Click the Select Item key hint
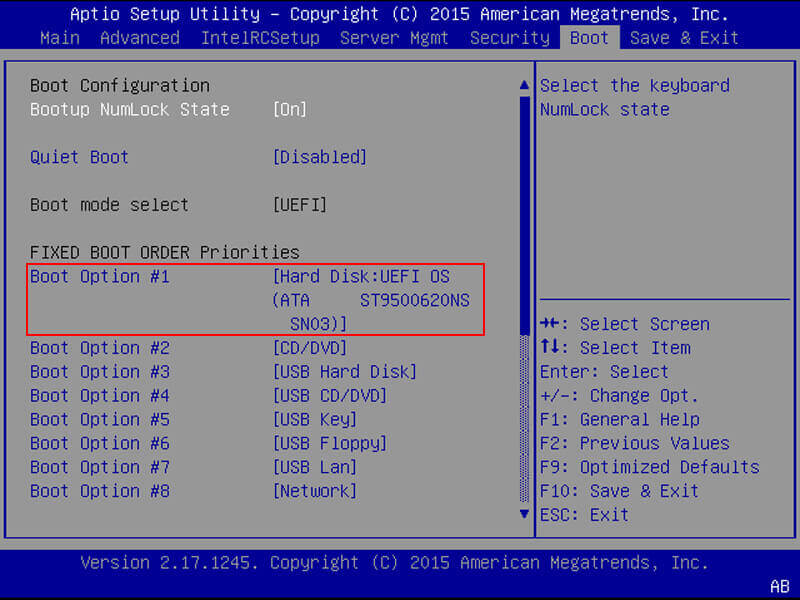Image resolution: width=800 pixels, height=600 pixels. (615, 348)
